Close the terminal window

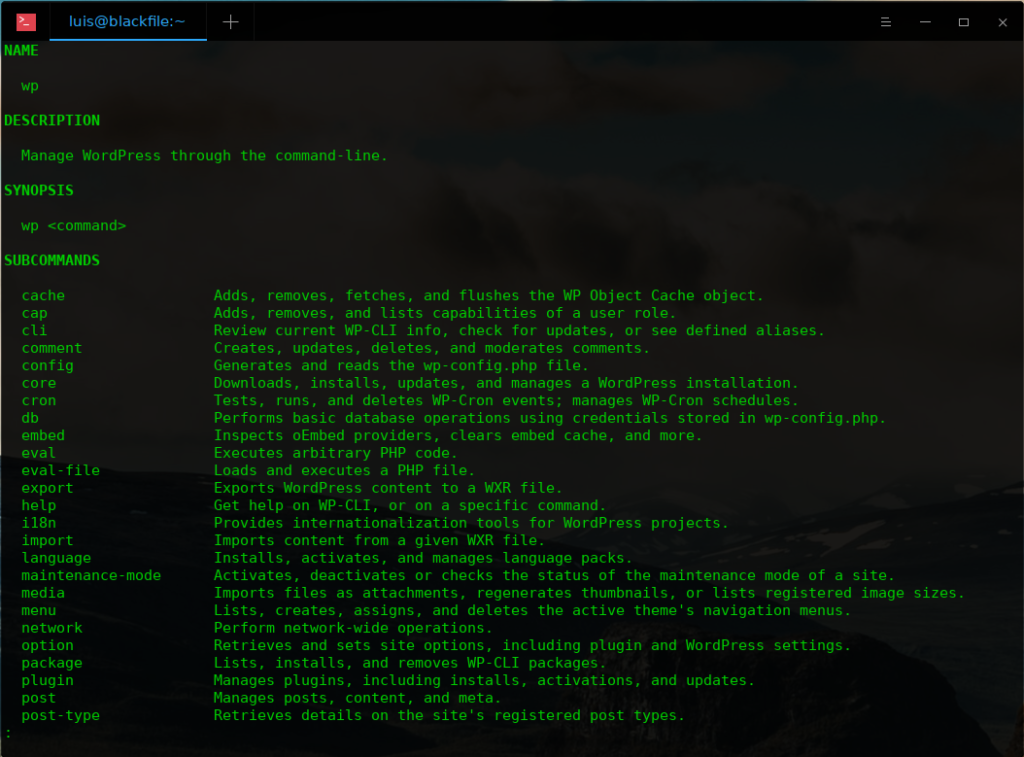tap(1002, 22)
